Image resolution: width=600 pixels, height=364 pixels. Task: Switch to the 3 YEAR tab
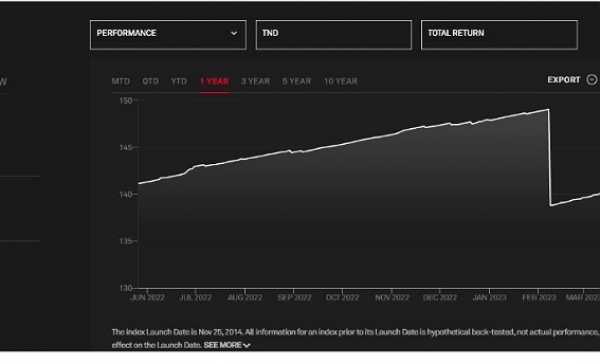coord(255,81)
